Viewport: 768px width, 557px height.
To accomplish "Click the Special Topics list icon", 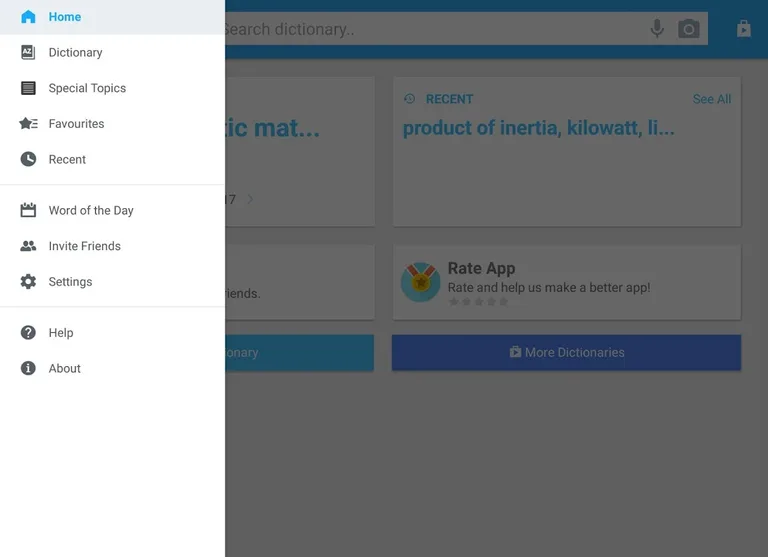I will coord(28,88).
